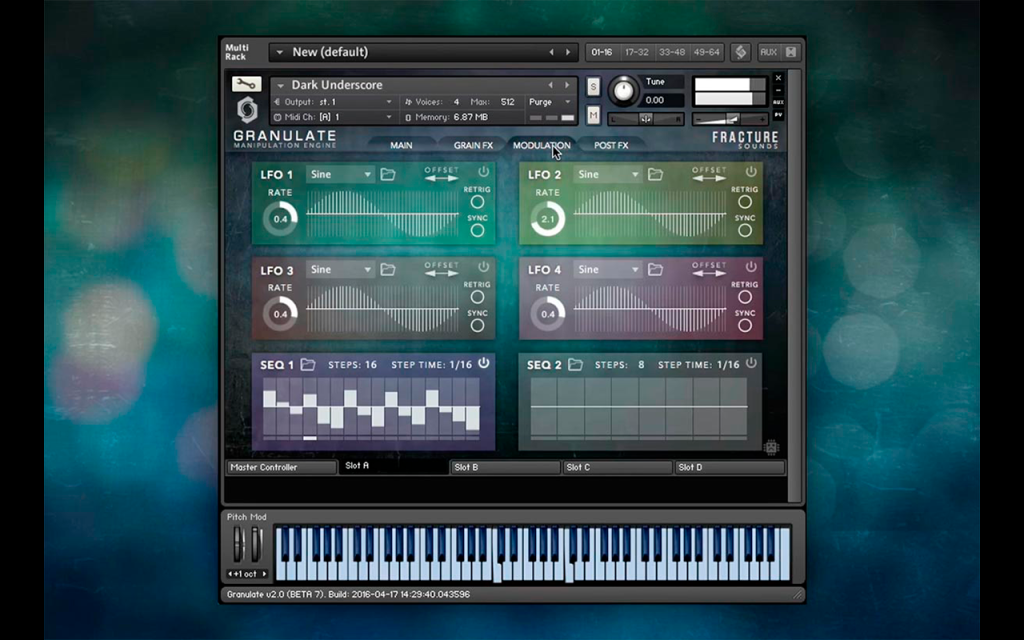Image resolution: width=1024 pixels, height=640 pixels.
Task: Adjust the LFO 2 rate knob
Action: [x=548, y=219]
